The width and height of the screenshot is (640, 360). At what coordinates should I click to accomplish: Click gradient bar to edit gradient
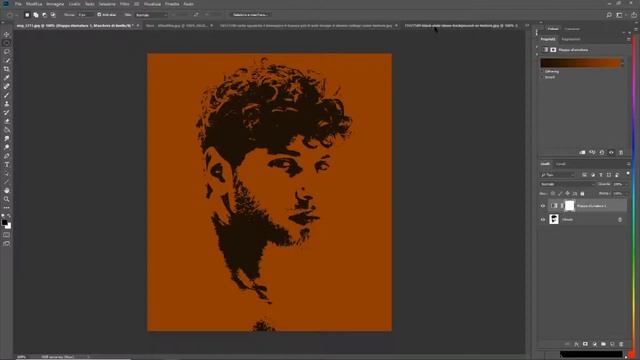(x=580, y=63)
